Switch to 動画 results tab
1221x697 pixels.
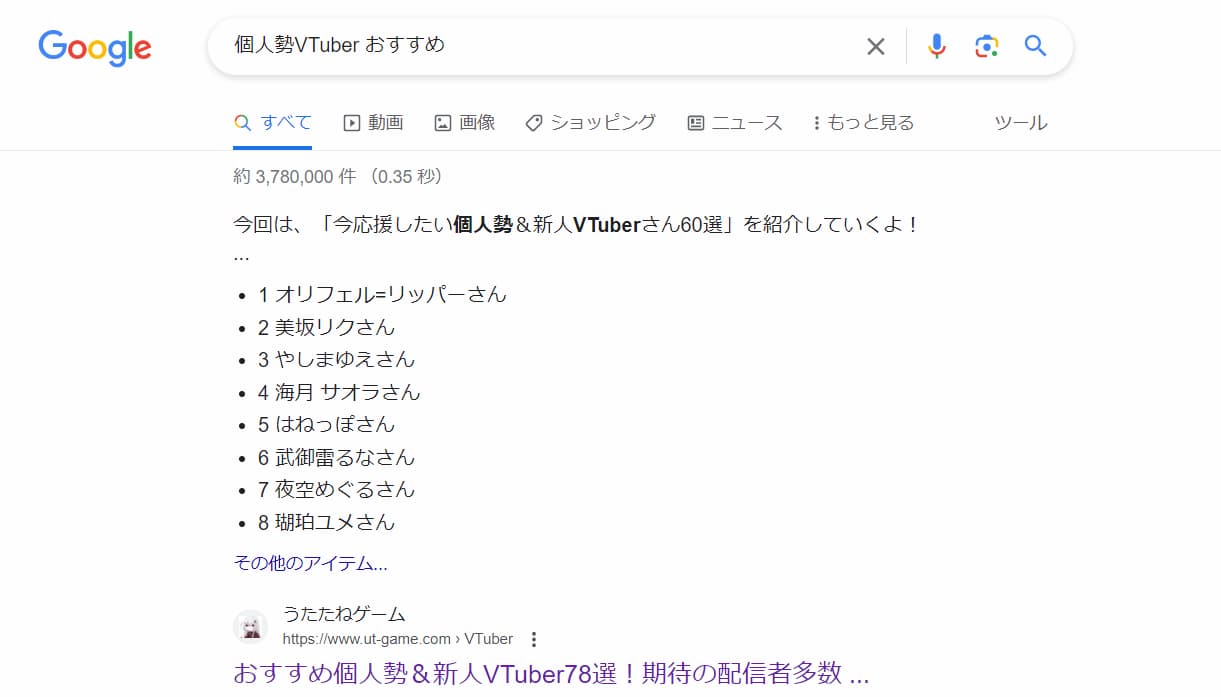pos(373,123)
